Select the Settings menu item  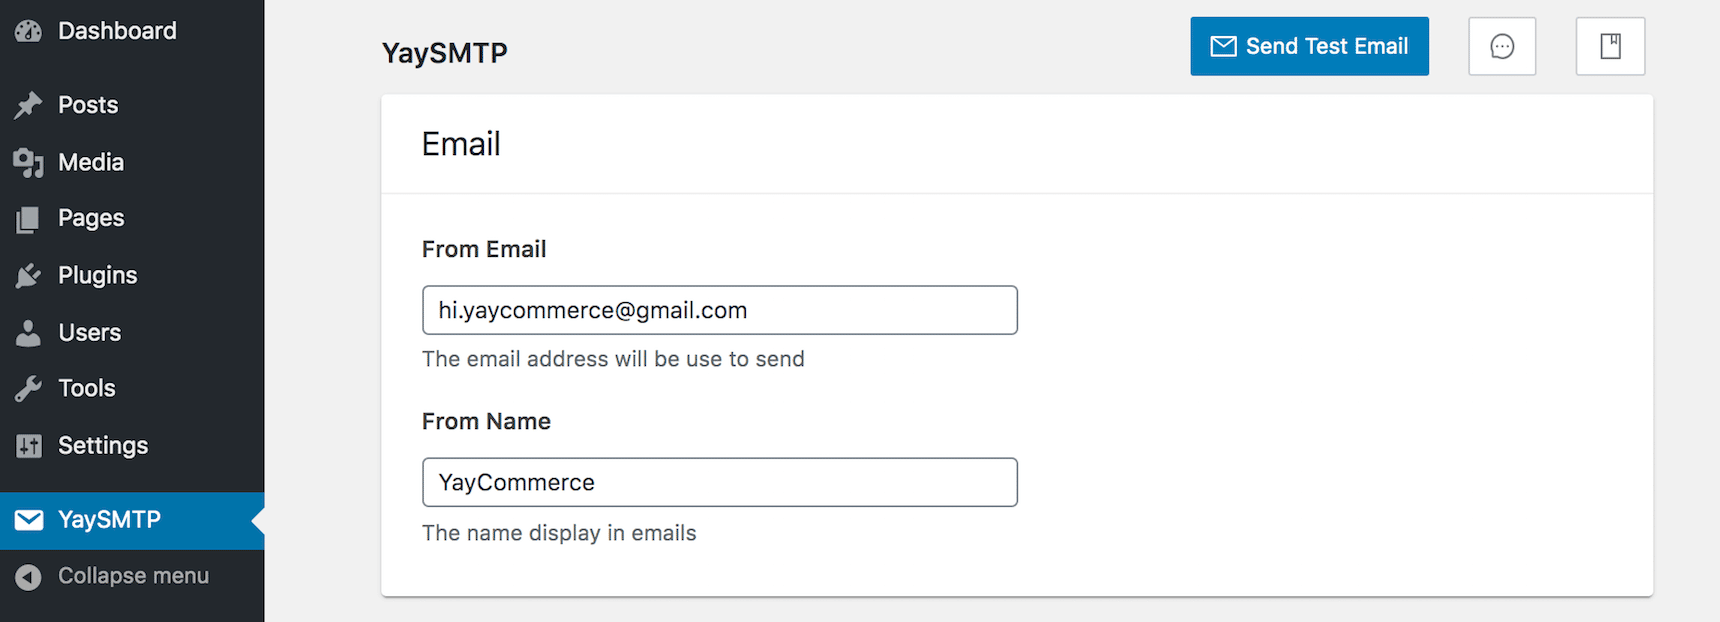[104, 445]
